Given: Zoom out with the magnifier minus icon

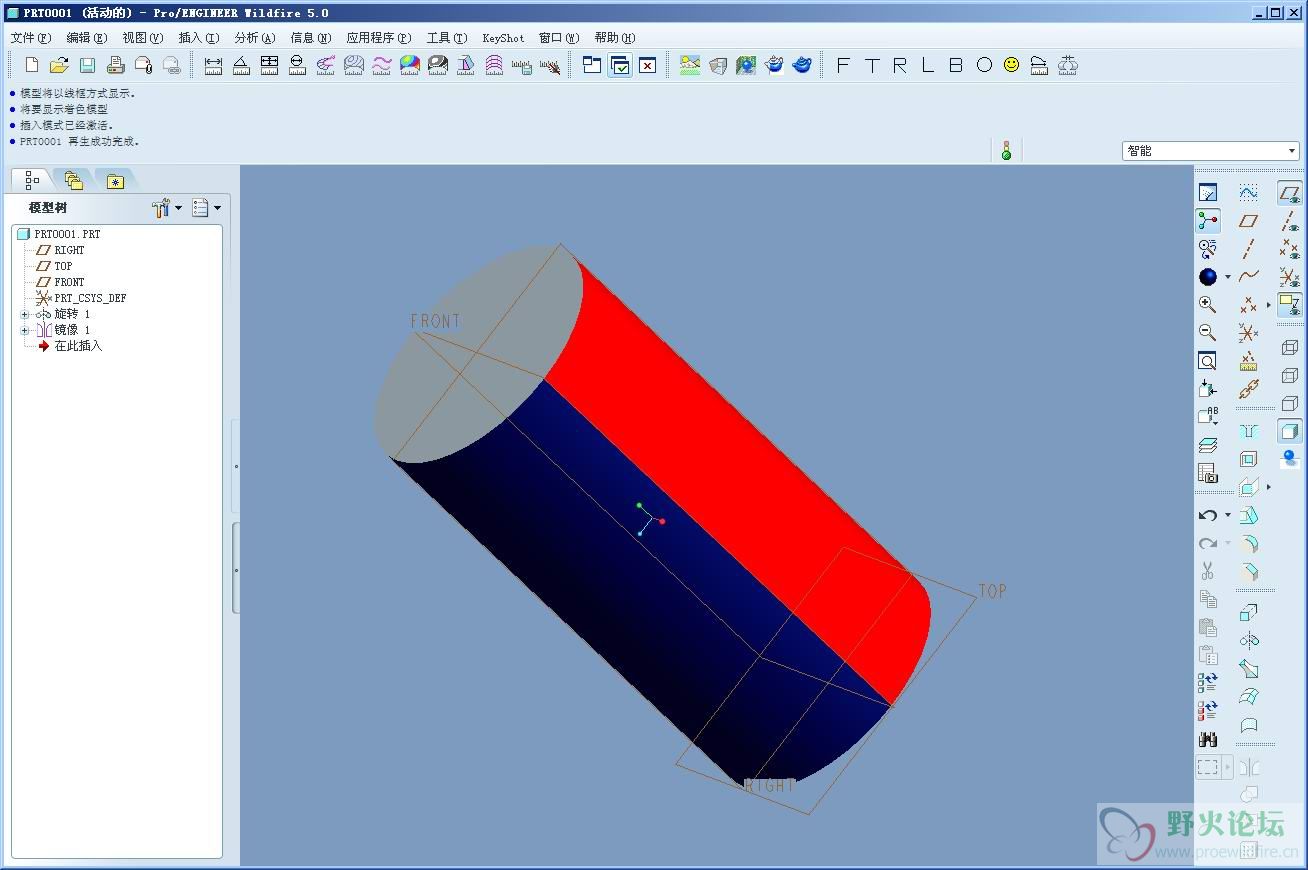Looking at the screenshot, I should coord(1208,333).
